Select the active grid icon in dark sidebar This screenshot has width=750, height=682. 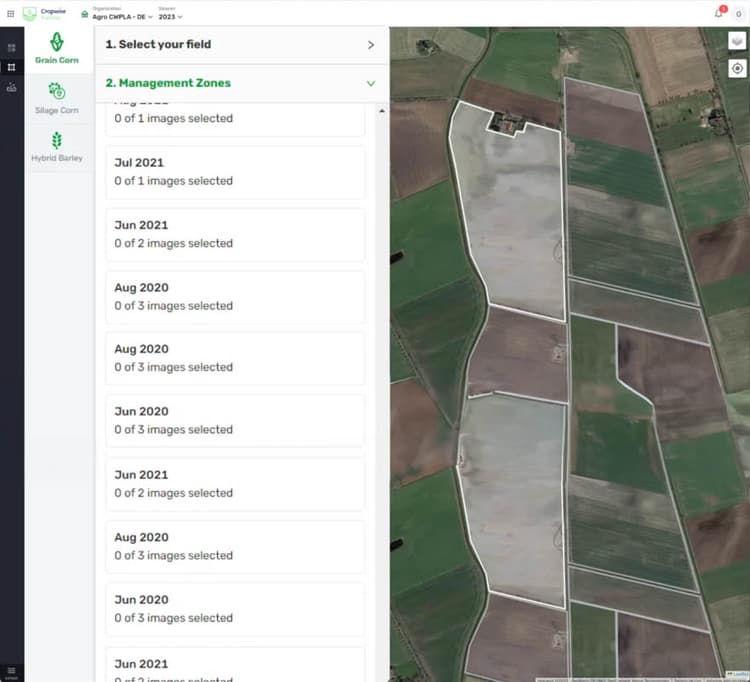11,67
